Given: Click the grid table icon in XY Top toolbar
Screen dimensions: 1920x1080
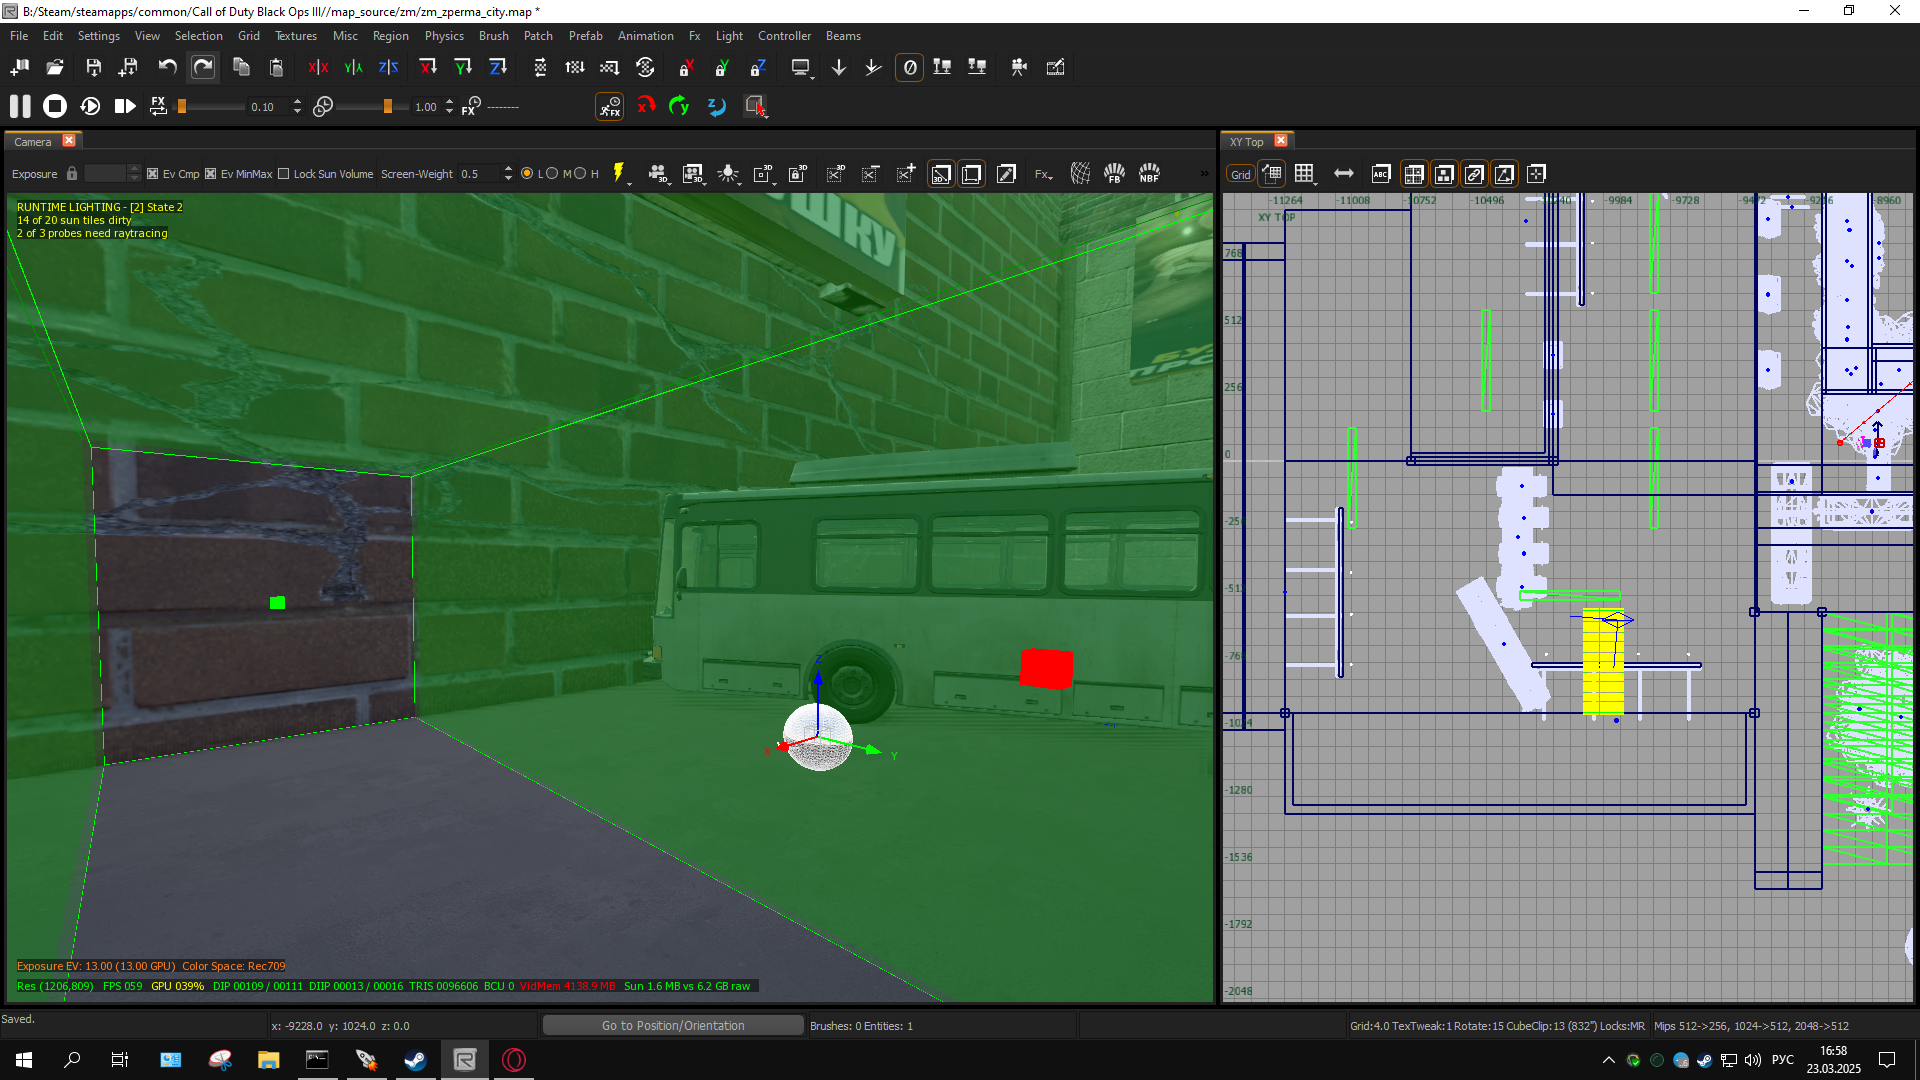Looking at the screenshot, I should click(1304, 174).
